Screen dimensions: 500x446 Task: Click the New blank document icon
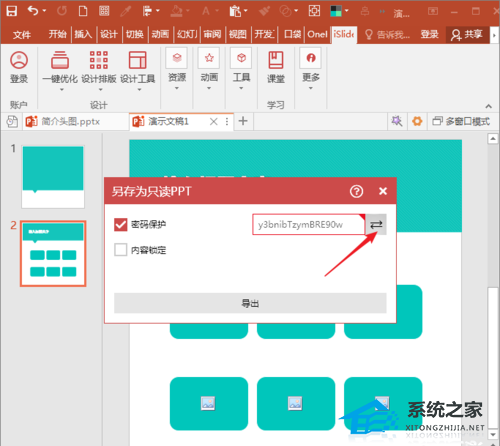[83, 11]
